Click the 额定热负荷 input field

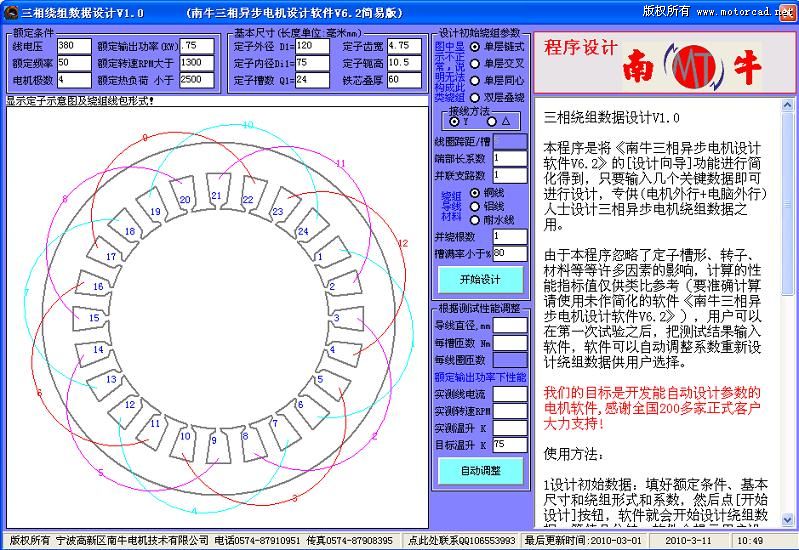click(197, 80)
